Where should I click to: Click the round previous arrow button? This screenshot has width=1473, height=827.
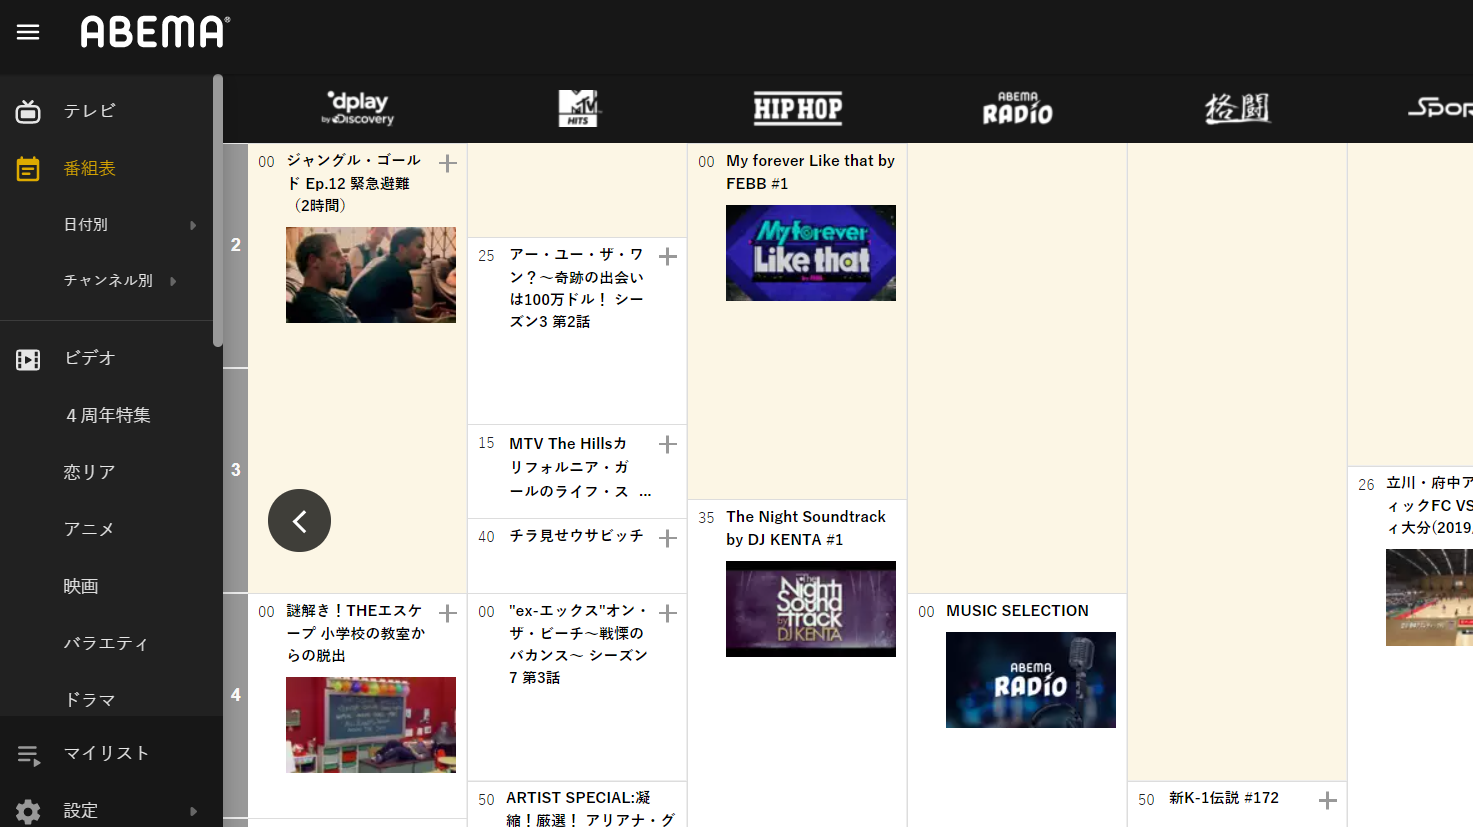[x=299, y=520]
